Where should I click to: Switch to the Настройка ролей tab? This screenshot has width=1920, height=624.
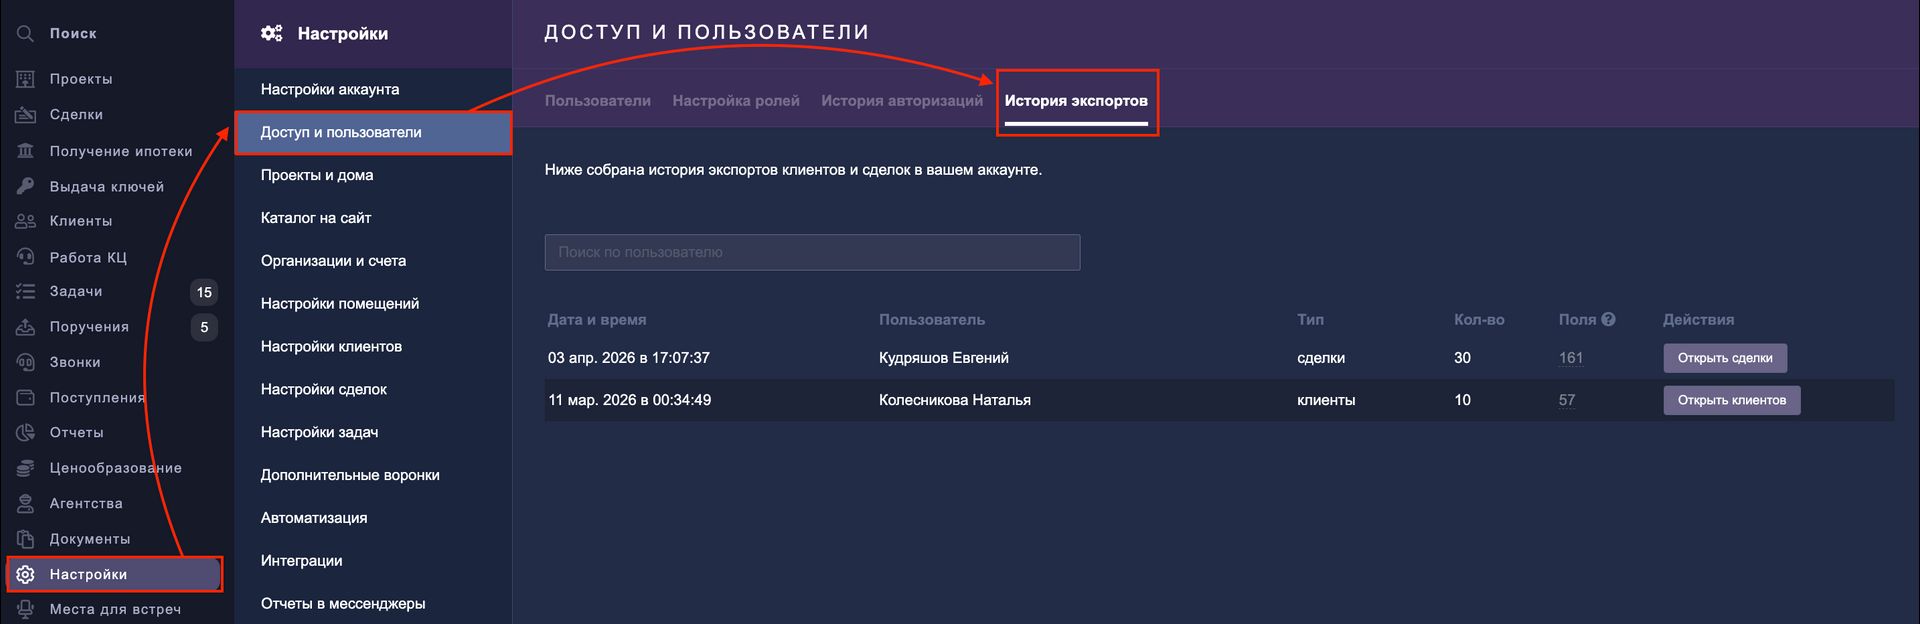[x=736, y=101]
